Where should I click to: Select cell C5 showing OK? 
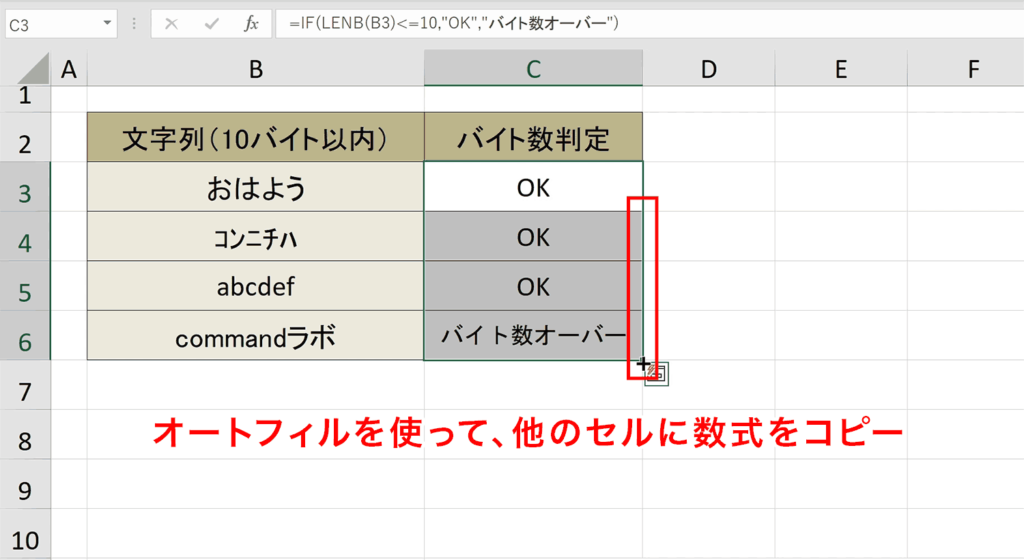(x=534, y=286)
